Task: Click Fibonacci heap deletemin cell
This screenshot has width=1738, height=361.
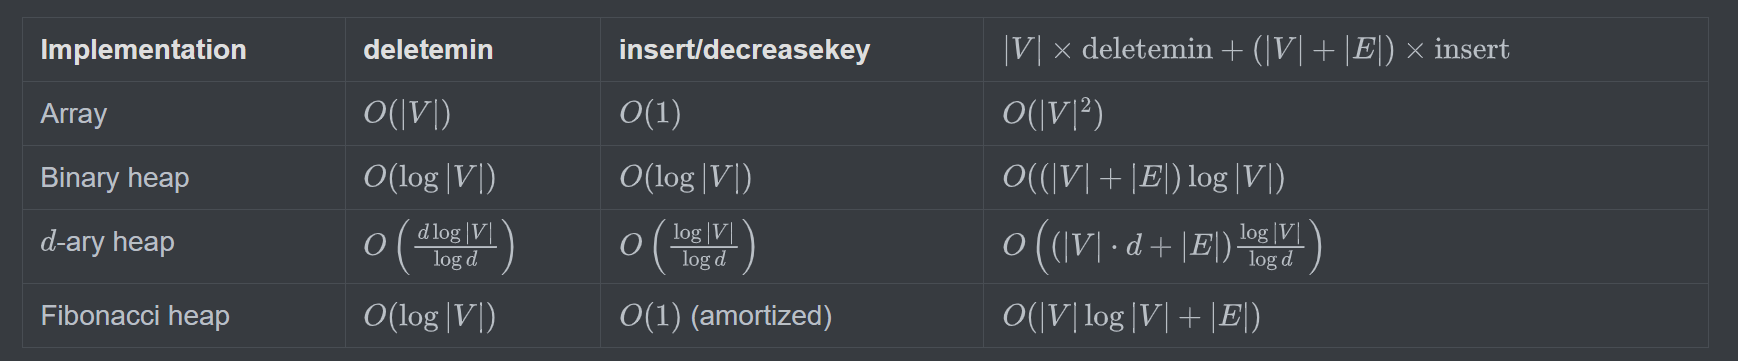Action: coord(430,316)
